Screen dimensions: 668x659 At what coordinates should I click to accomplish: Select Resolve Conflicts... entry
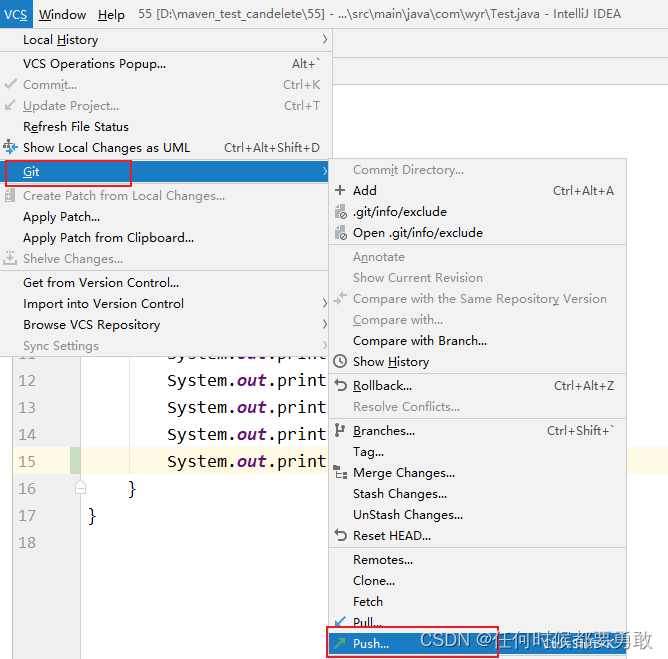pyautogui.click(x=478, y=406)
